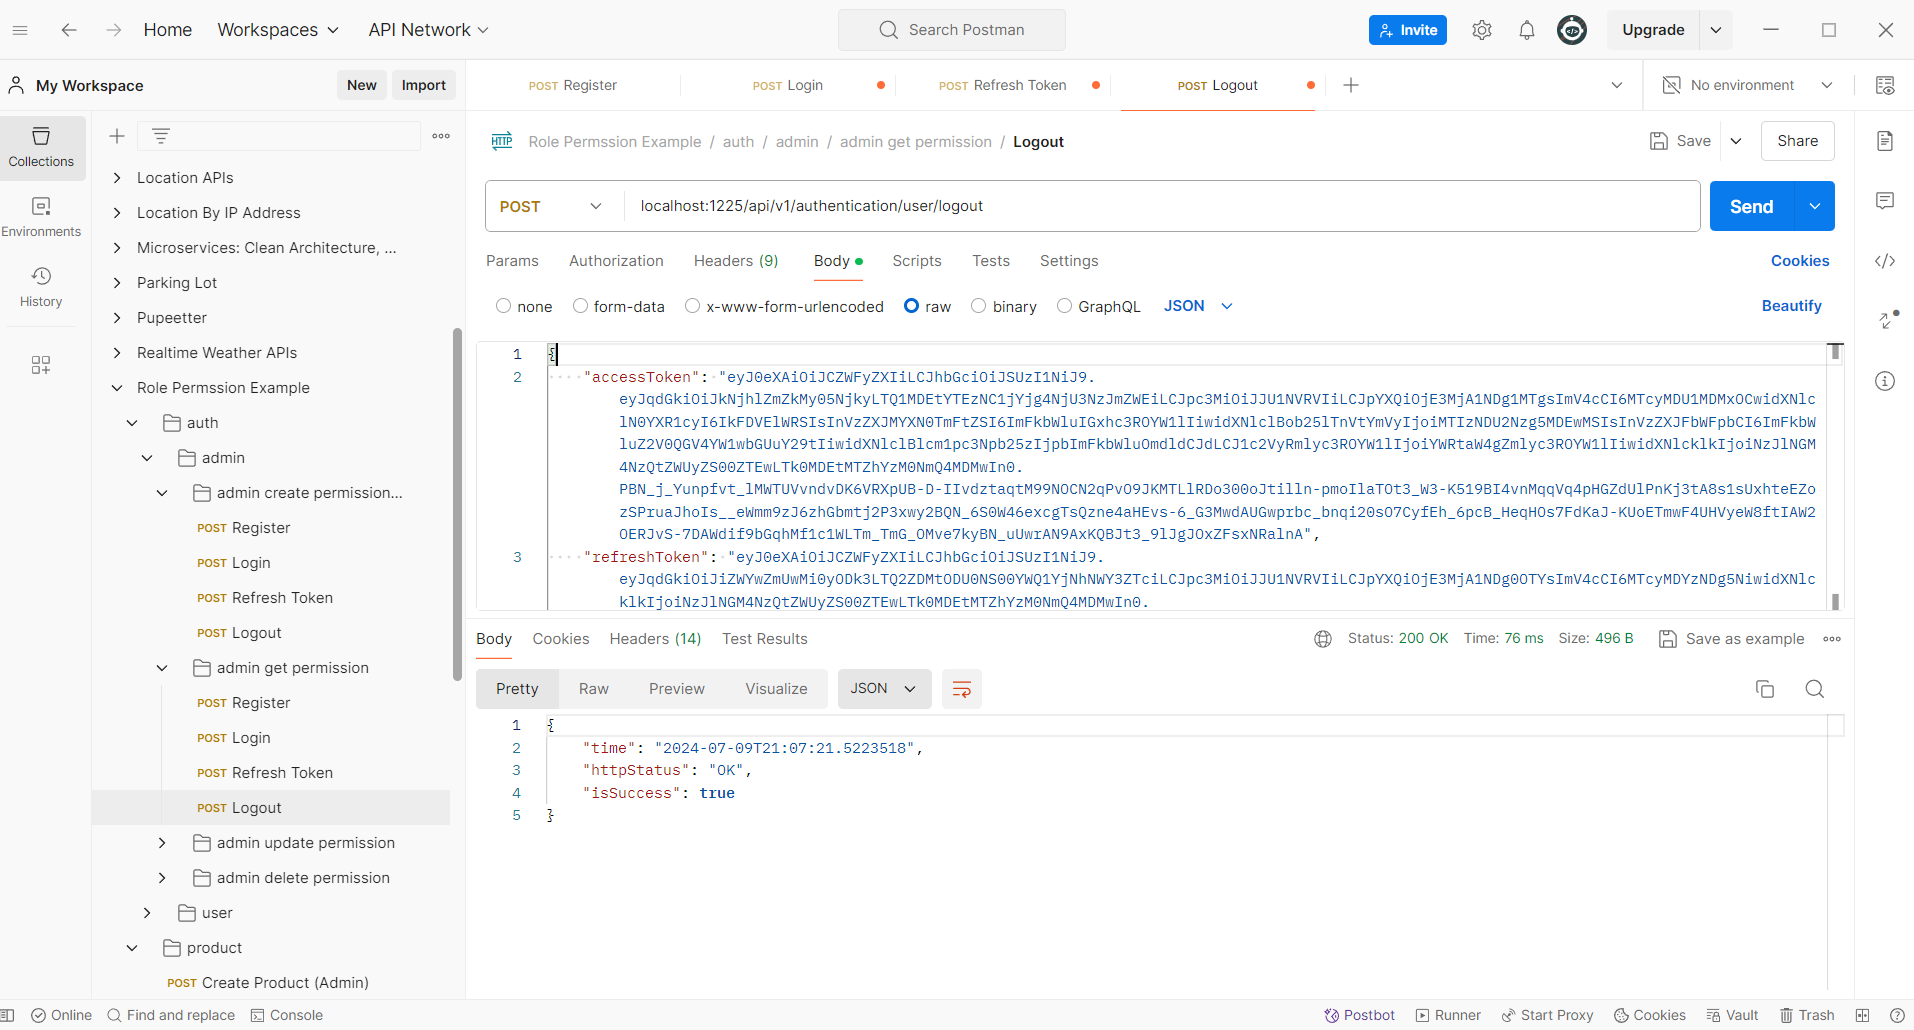This screenshot has height=1030, width=1914.
Task: Open the No environment selector
Action: [1747, 85]
